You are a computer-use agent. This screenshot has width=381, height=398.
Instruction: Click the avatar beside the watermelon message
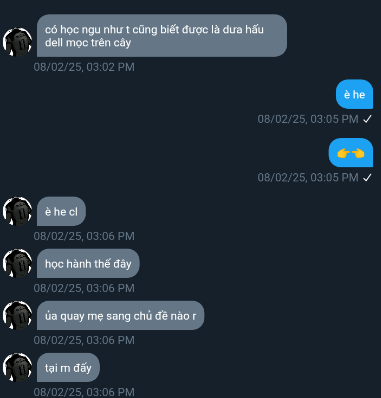pyautogui.click(x=17, y=42)
